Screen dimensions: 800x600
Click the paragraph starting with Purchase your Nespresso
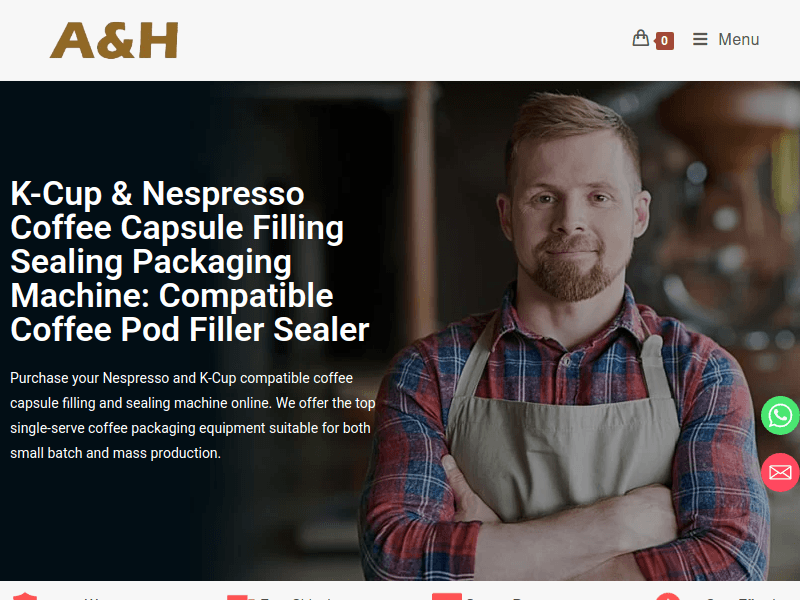click(192, 415)
